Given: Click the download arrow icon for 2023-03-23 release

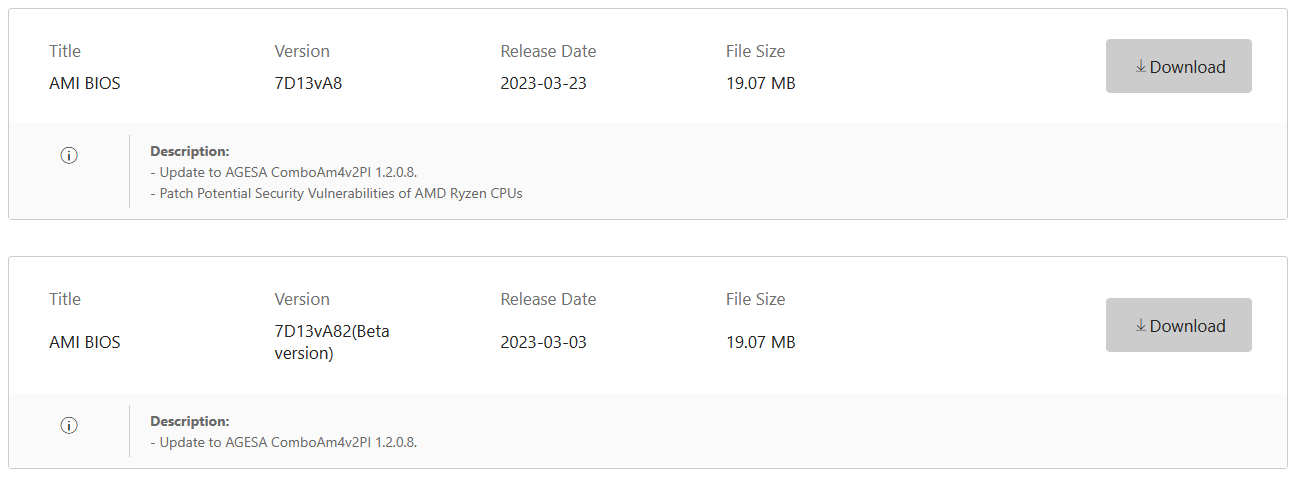Looking at the screenshot, I should pos(1140,66).
